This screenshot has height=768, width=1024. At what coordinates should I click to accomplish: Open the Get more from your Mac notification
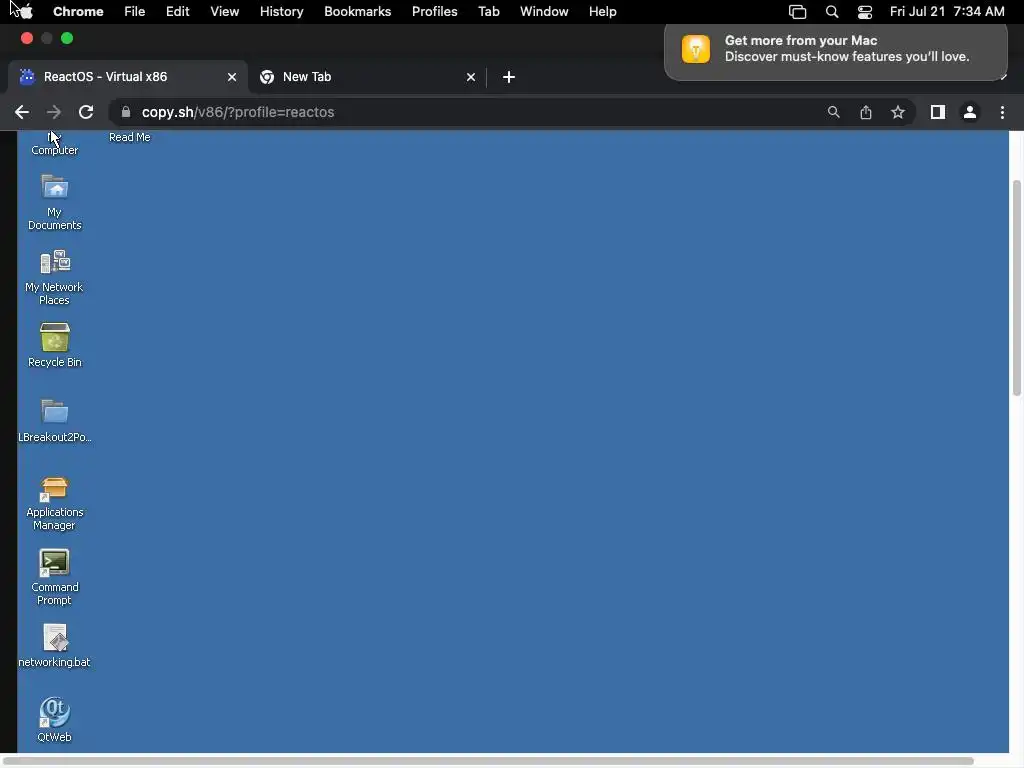coord(836,50)
